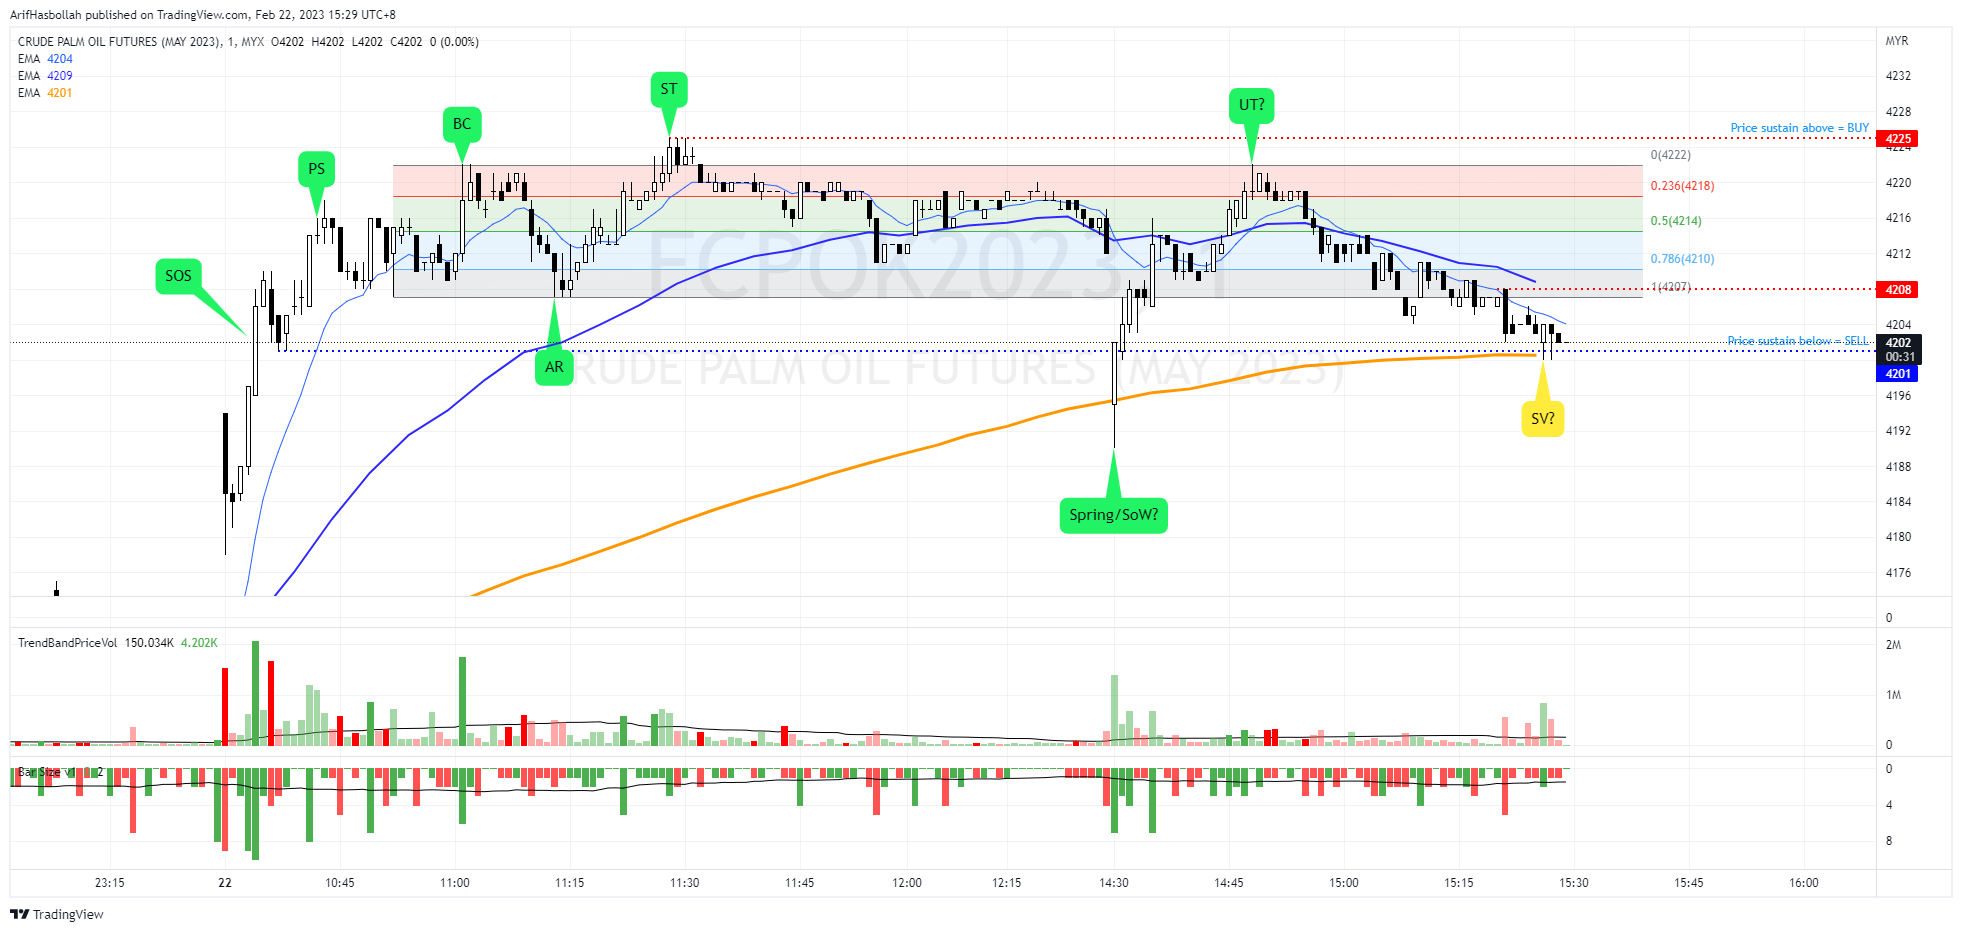The width and height of the screenshot is (1962, 932).
Task: Click the MYR currency label
Action: [x=1897, y=41]
